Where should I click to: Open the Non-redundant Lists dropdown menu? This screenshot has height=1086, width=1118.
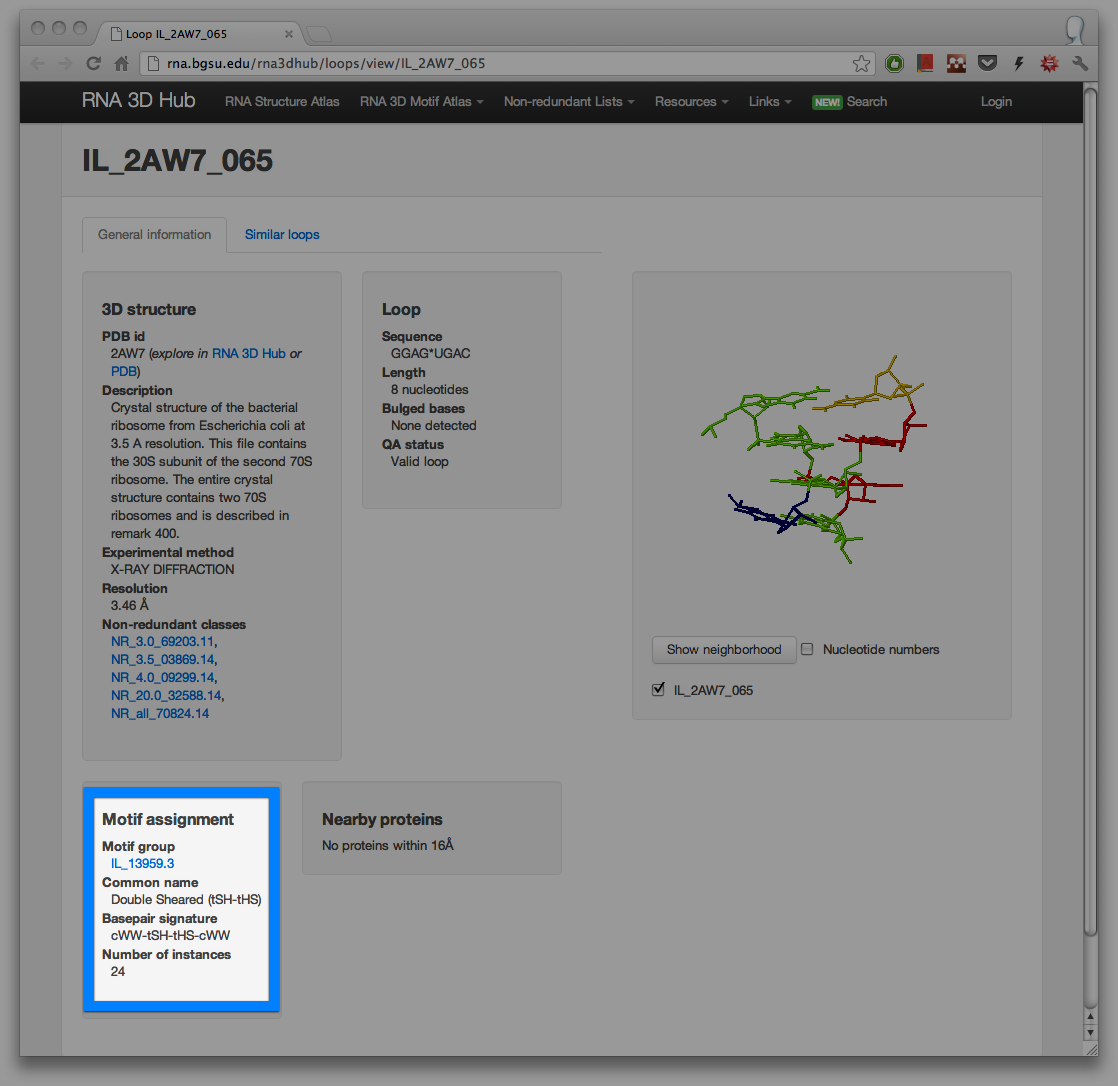(568, 102)
